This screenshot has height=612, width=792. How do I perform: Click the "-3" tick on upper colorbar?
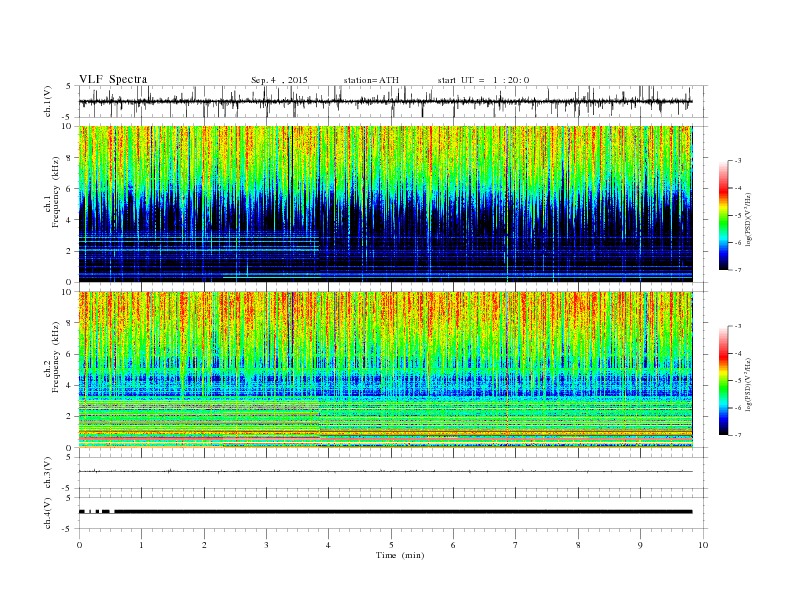pyautogui.click(x=738, y=161)
